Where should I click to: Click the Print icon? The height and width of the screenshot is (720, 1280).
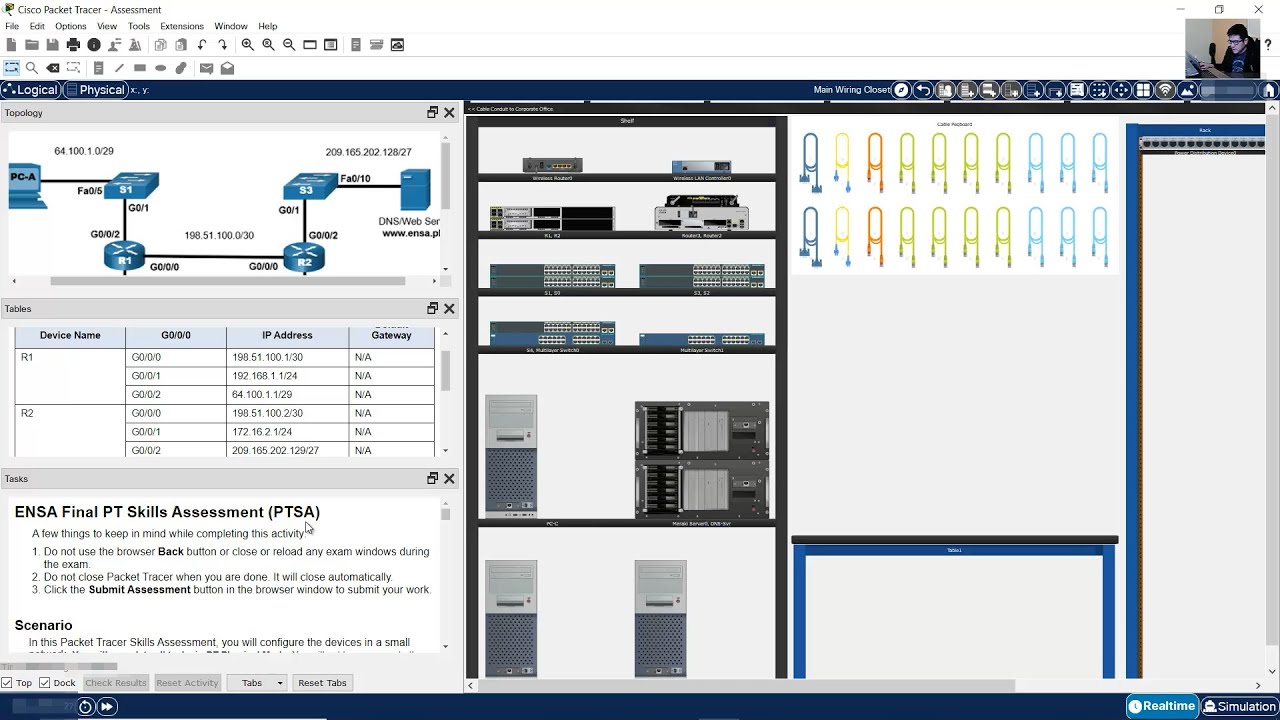(73, 45)
